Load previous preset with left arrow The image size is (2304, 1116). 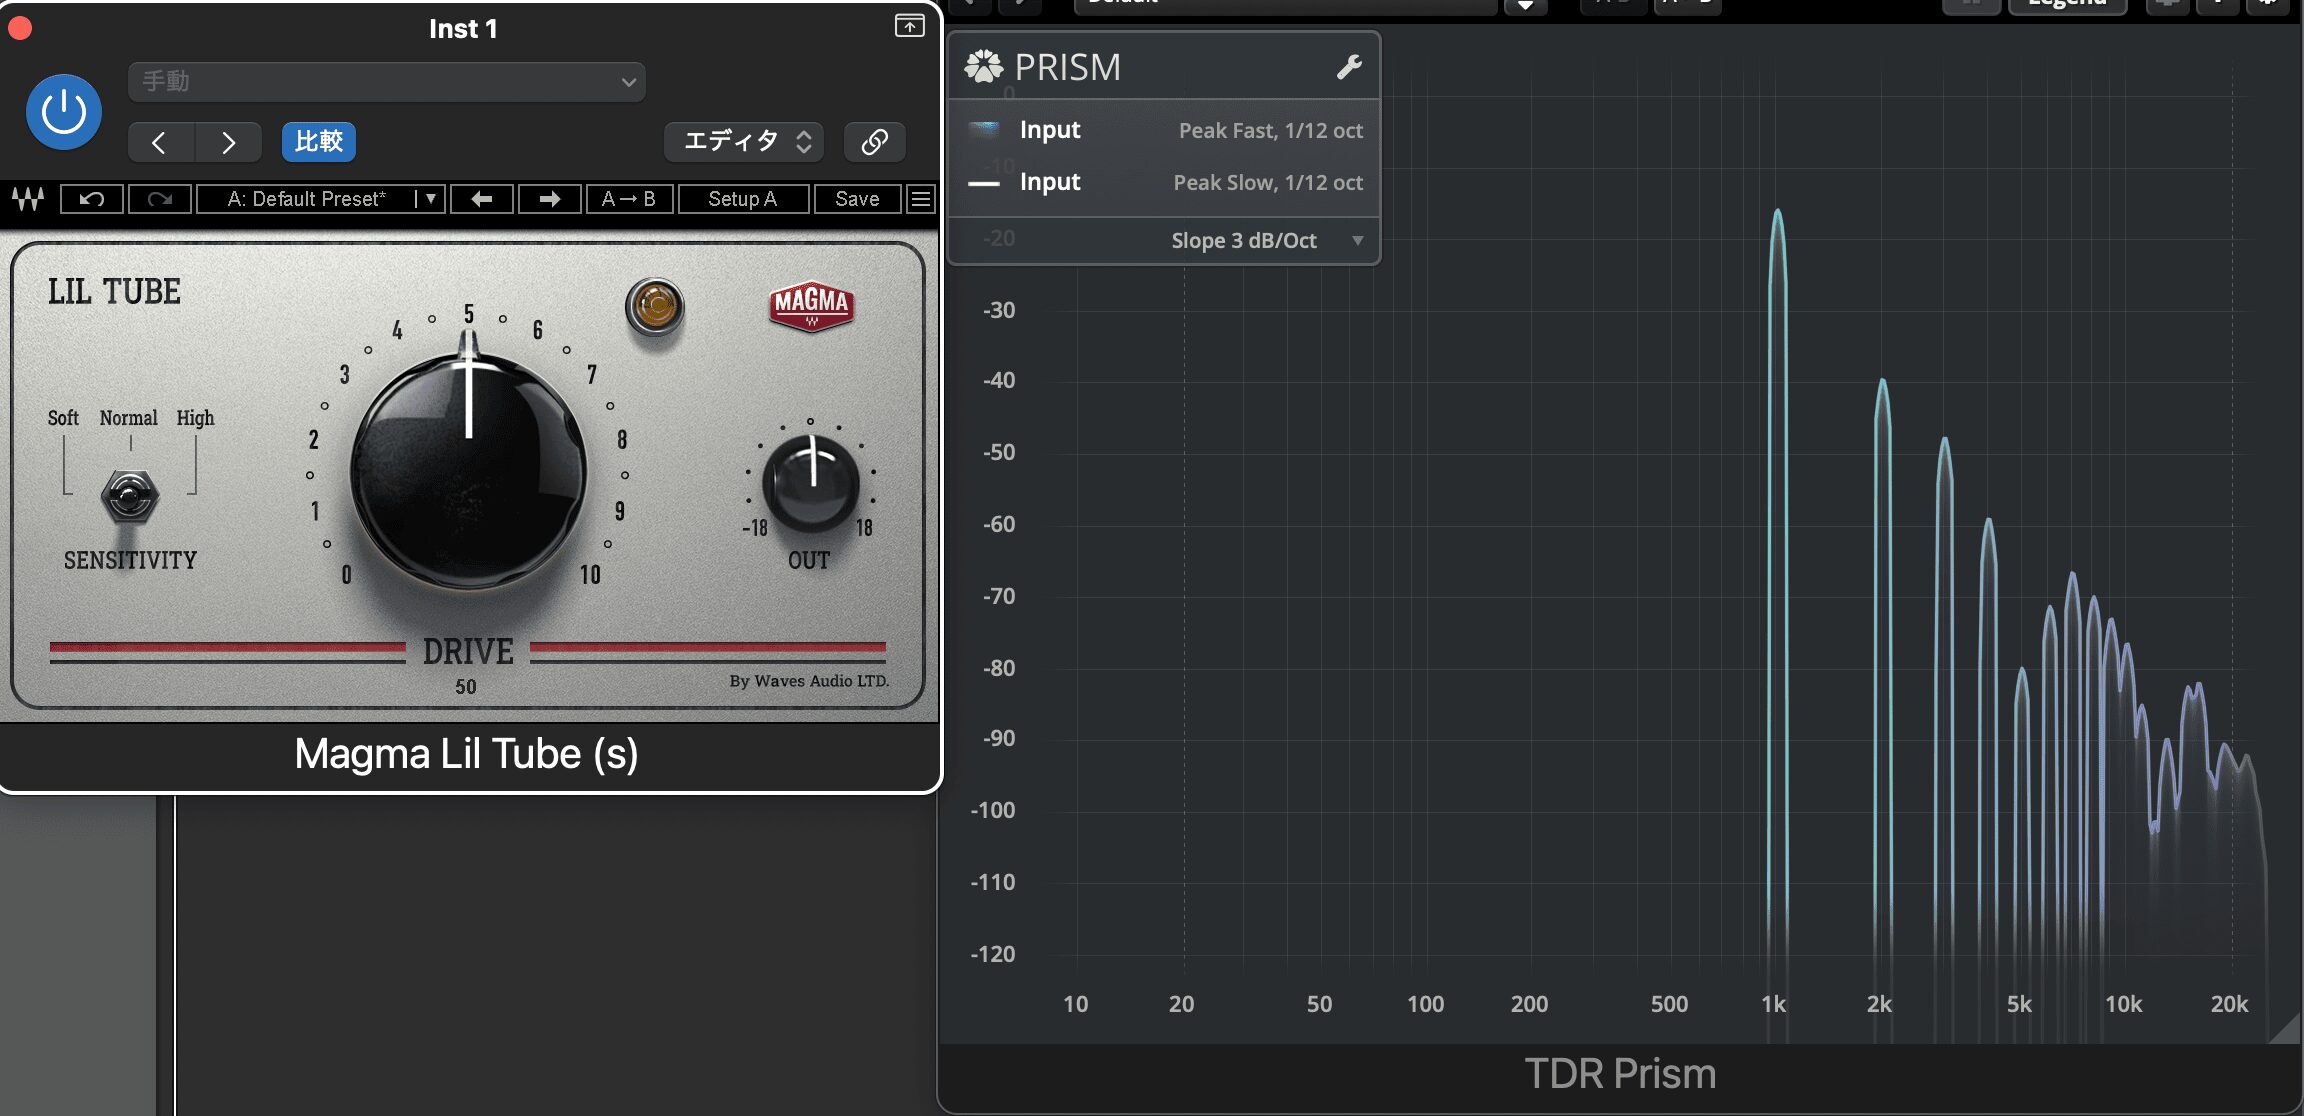(x=482, y=199)
